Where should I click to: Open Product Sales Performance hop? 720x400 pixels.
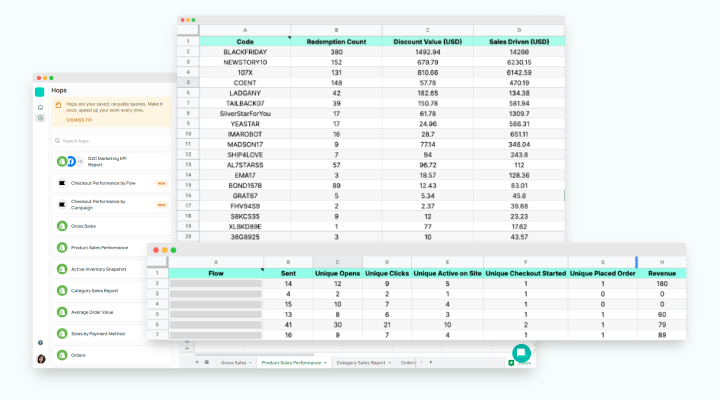coord(99,248)
